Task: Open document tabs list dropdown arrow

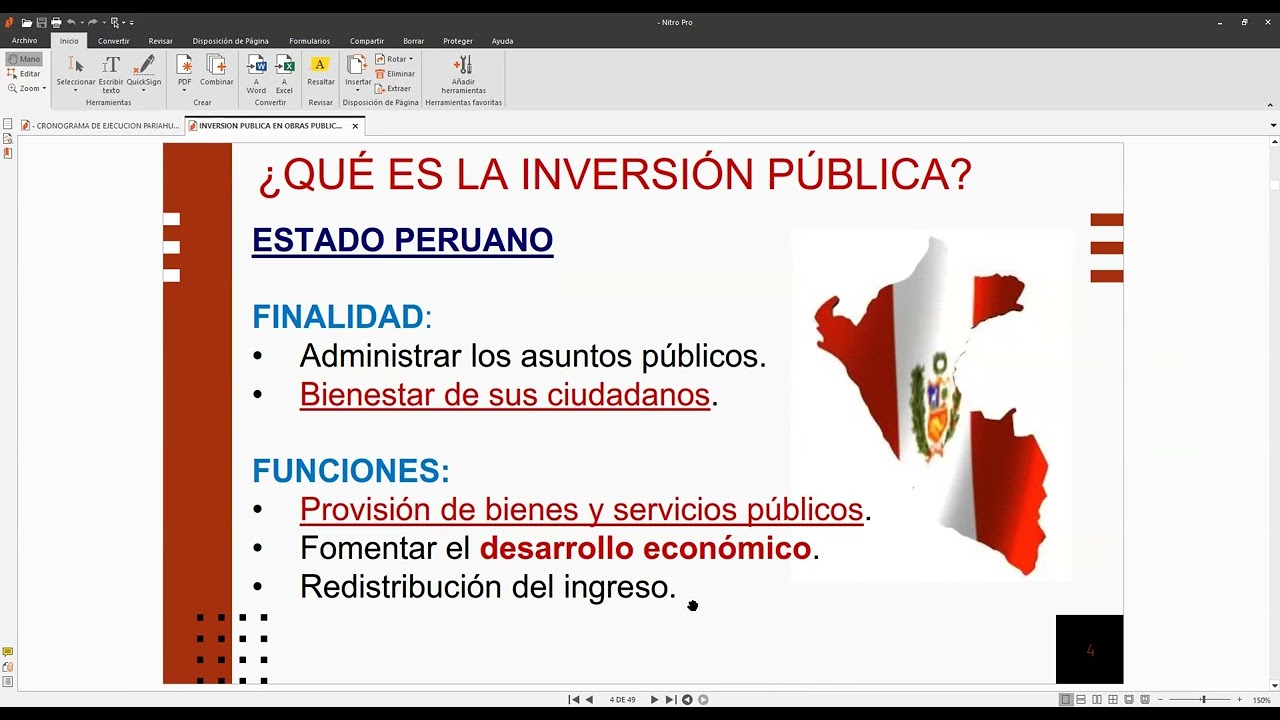Action: click(1273, 126)
